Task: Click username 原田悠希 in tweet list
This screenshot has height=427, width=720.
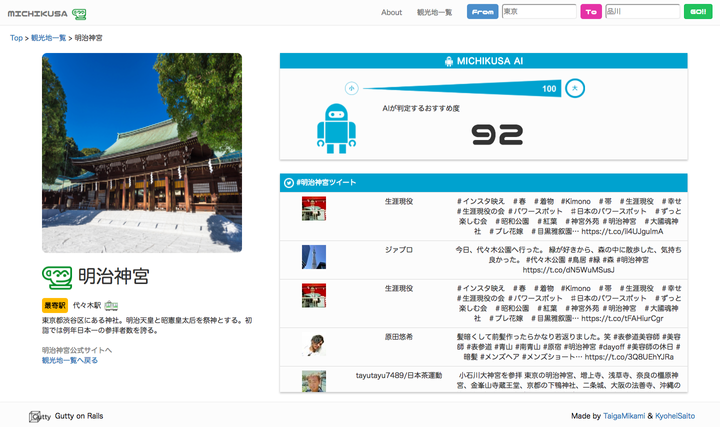Action: (x=399, y=337)
